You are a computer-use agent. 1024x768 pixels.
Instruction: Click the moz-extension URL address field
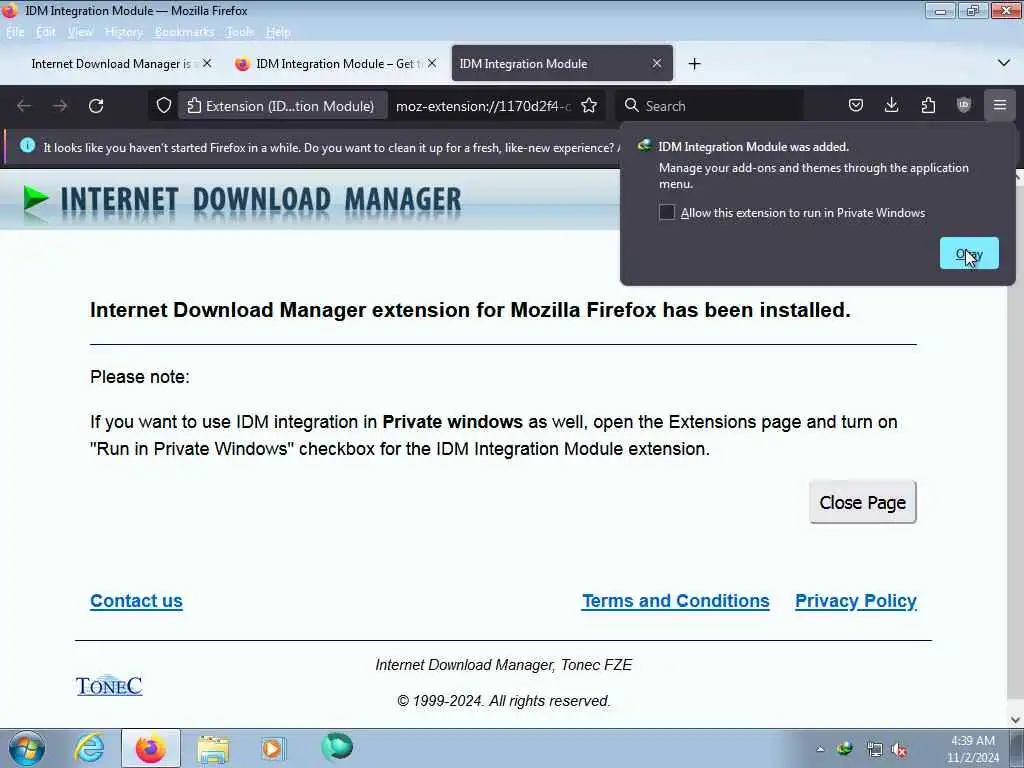(x=483, y=106)
